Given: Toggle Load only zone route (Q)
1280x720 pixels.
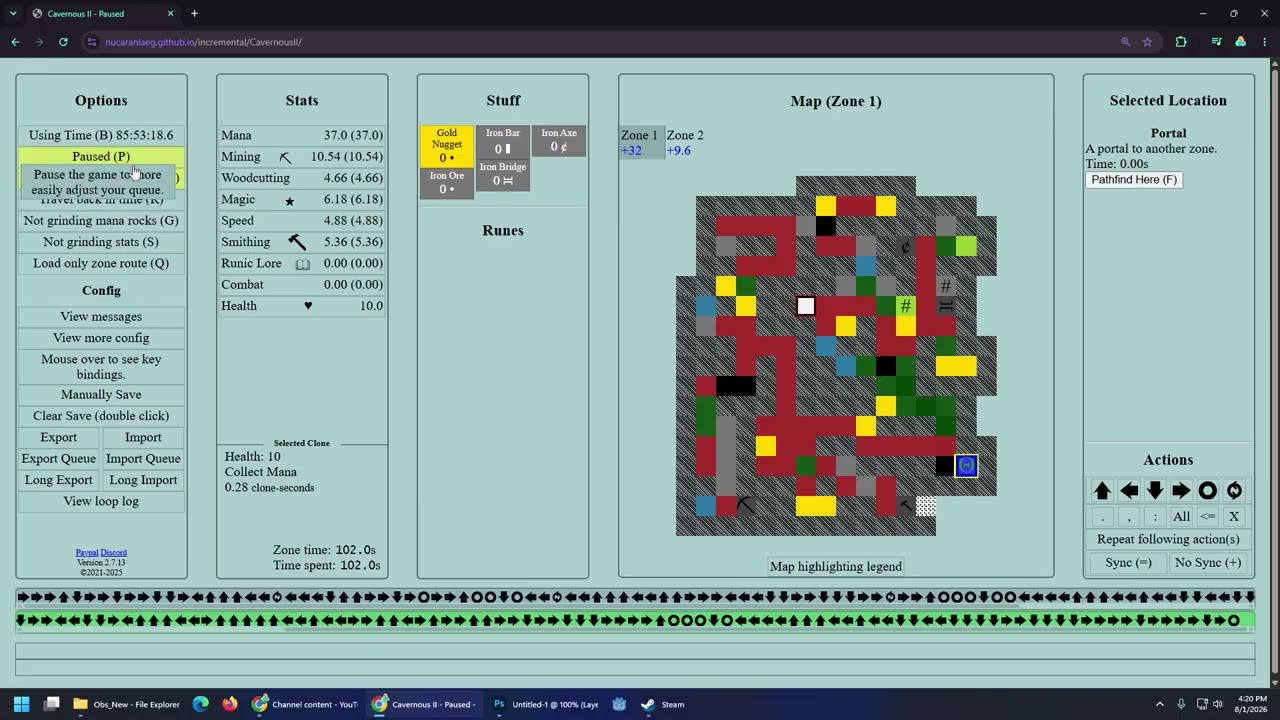Looking at the screenshot, I should [x=101, y=263].
